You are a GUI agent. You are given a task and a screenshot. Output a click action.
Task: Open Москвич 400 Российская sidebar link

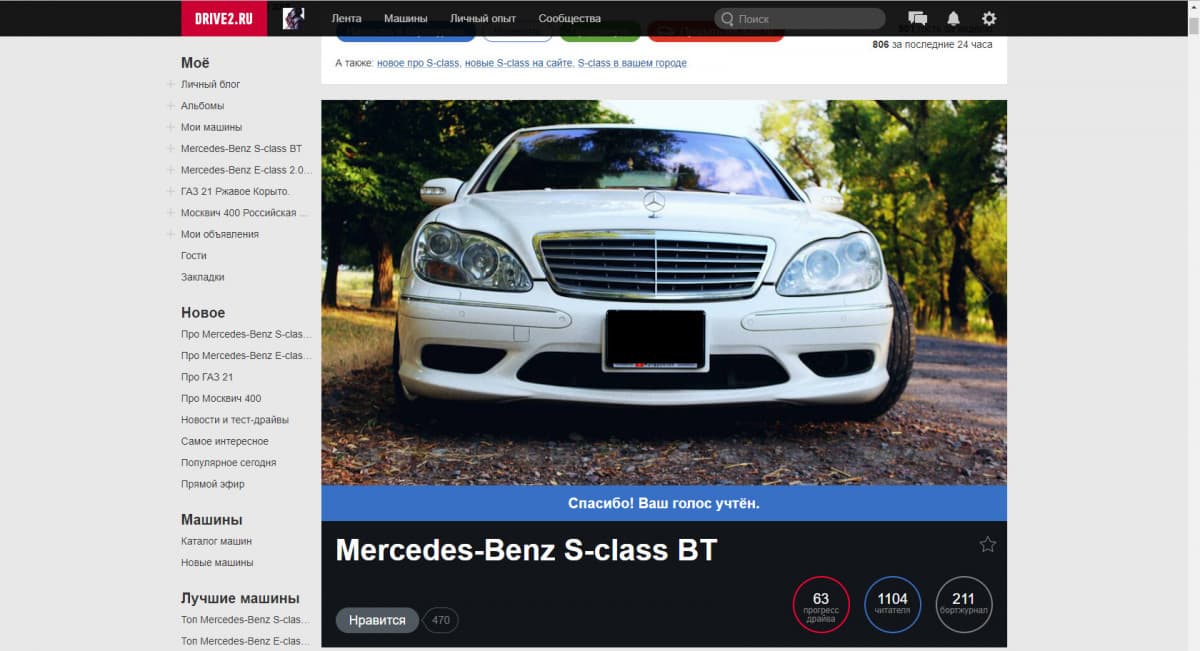coord(245,213)
